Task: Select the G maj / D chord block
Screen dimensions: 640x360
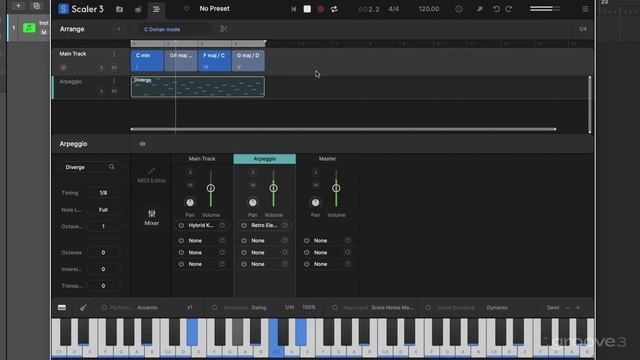Action: (248, 60)
